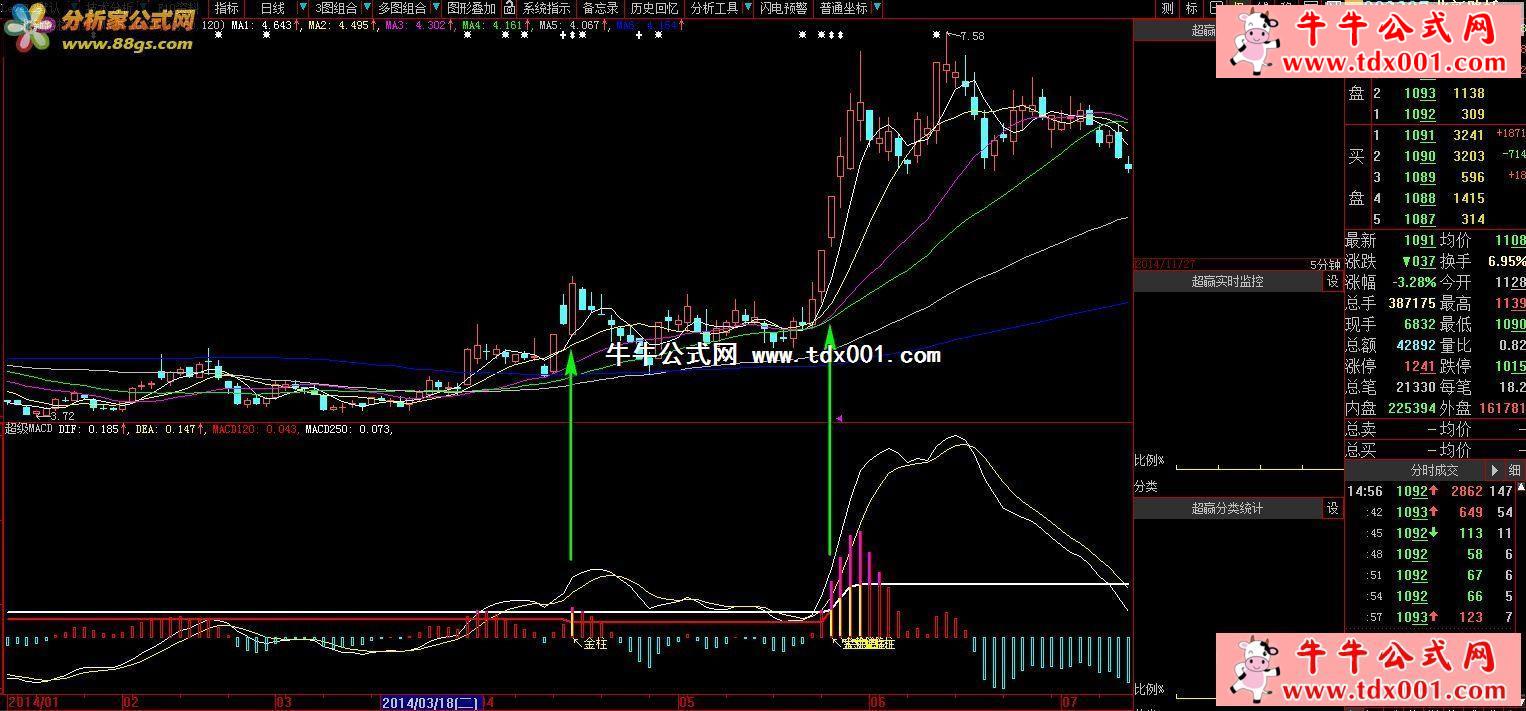This screenshot has height=711, width=1526.
Task: Expand the 多图组合 dropdown arrow
Action: (436, 8)
